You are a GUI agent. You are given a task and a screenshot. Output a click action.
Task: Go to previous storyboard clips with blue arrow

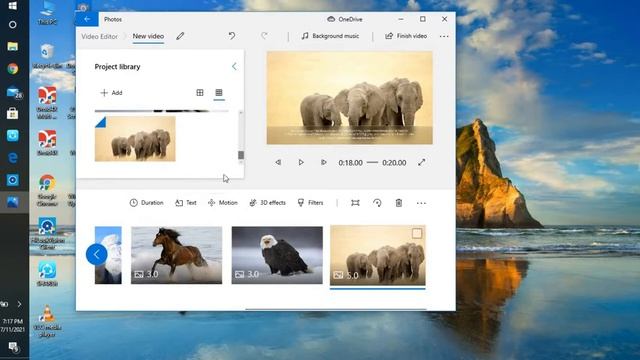[97, 254]
